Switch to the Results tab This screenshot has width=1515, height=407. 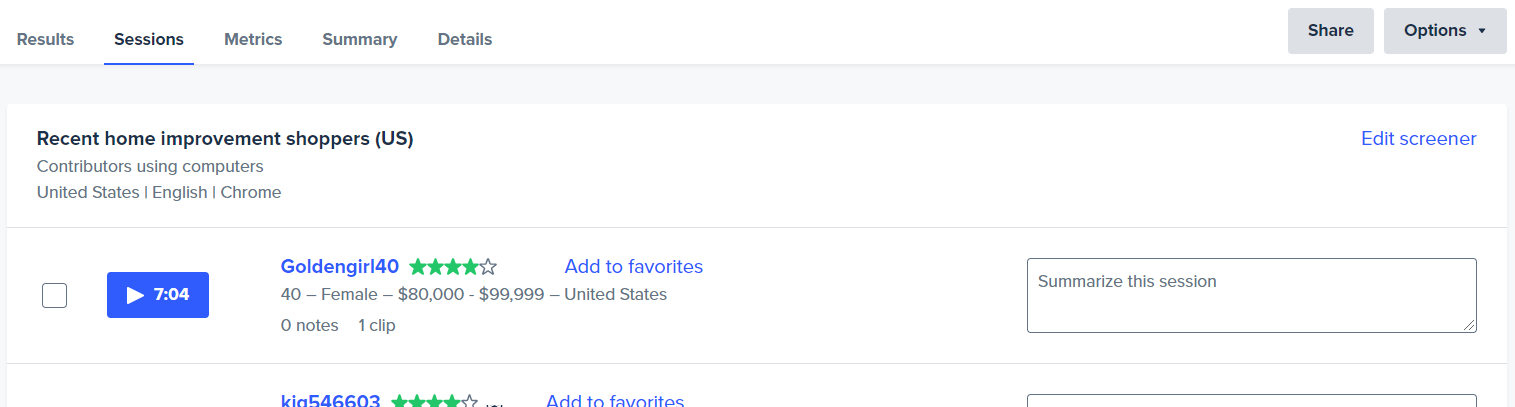click(46, 40)
